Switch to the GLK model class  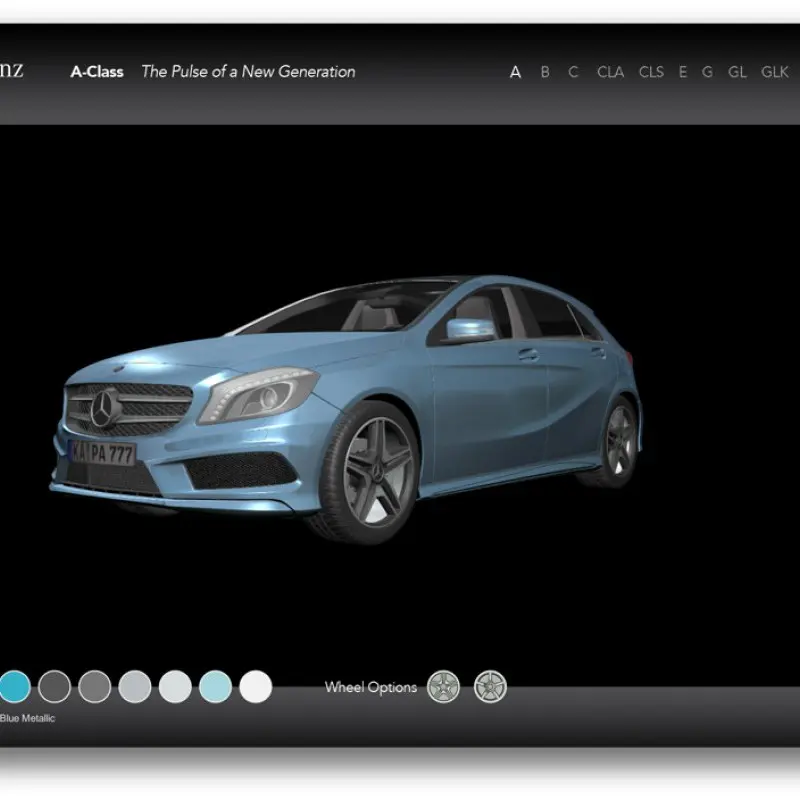pyautogui.click(x=774, y=72)
